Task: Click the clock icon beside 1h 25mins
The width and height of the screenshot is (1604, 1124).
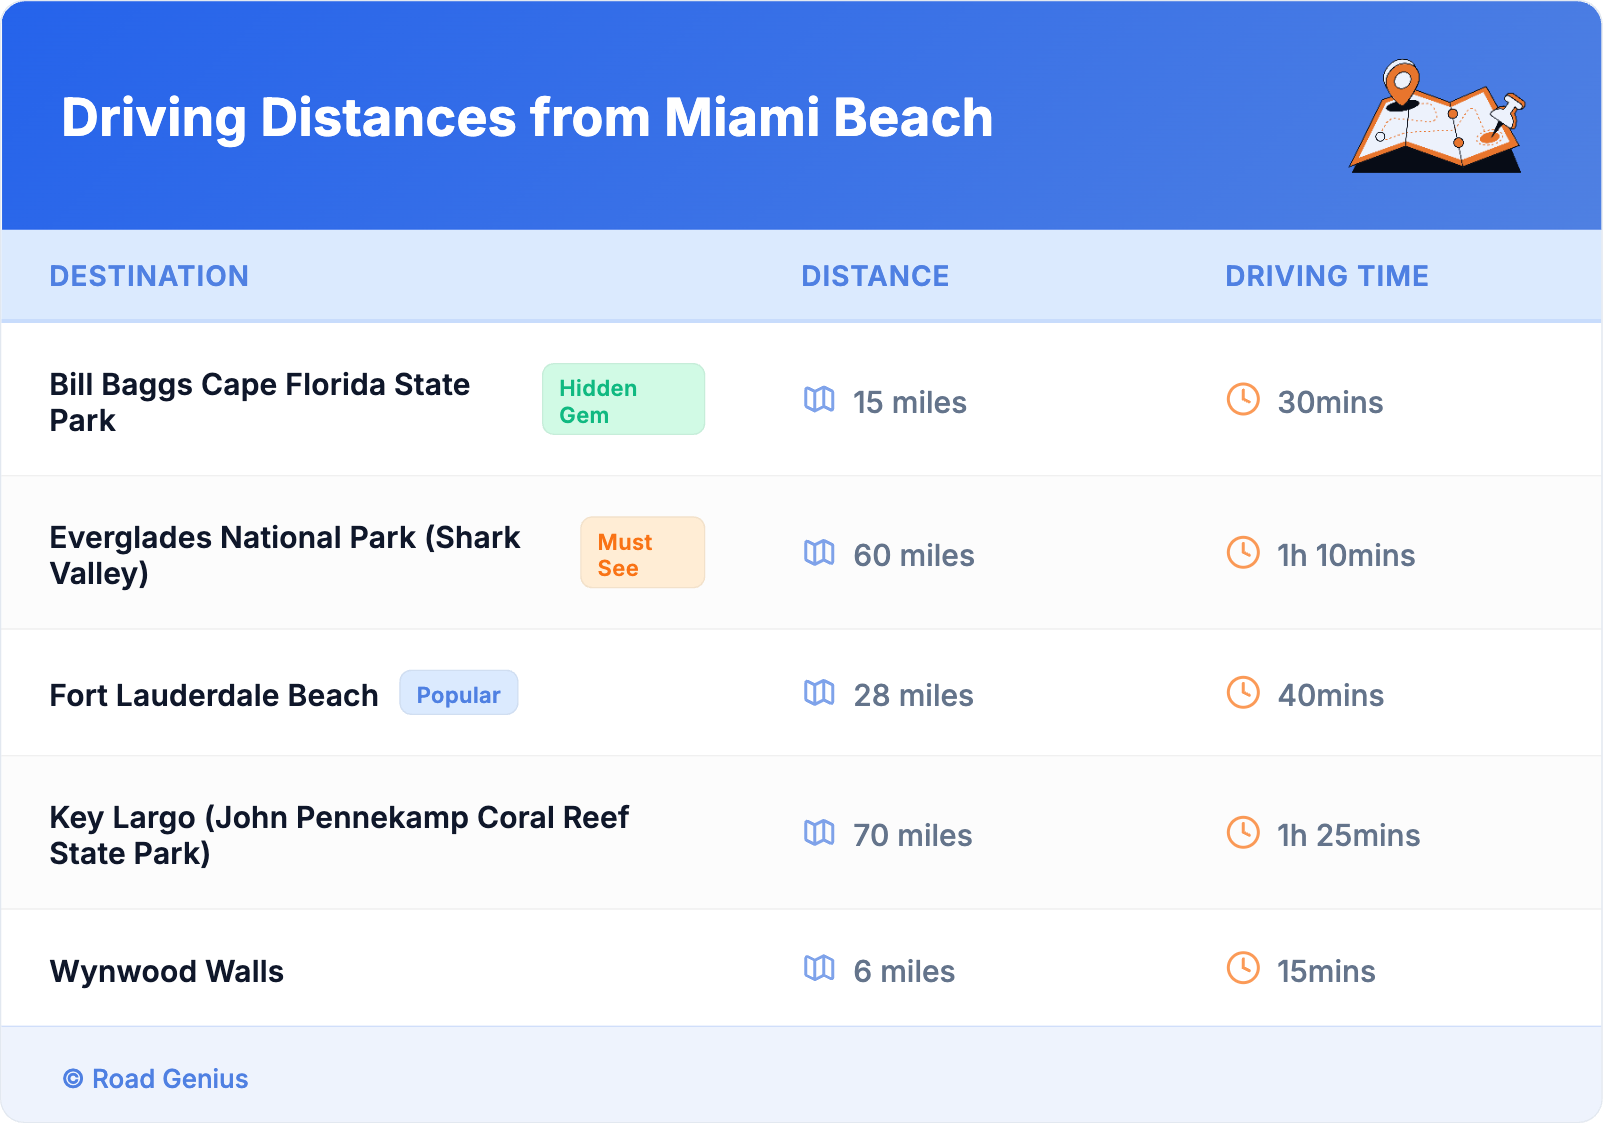Action: (1243, 833)
